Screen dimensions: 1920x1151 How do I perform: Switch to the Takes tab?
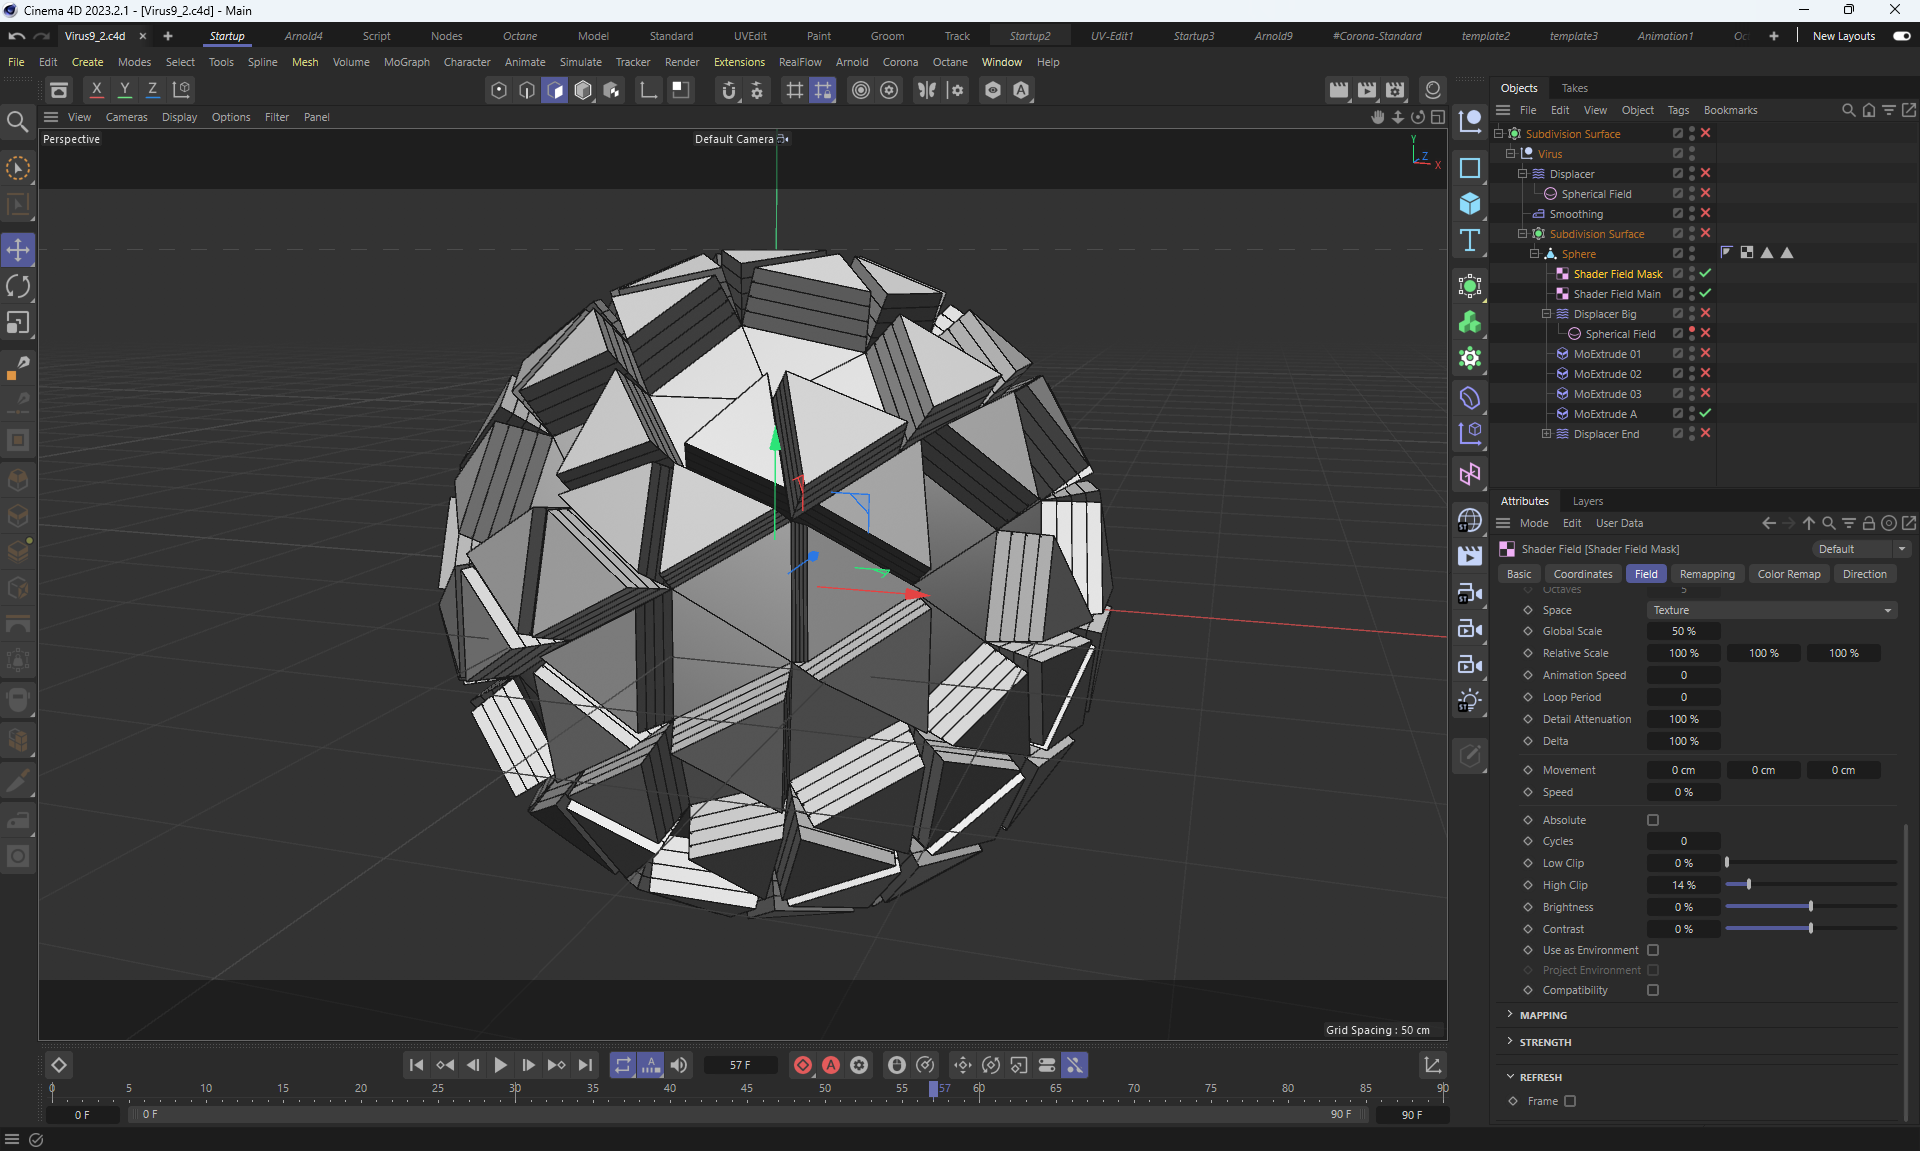(1574, 88)
